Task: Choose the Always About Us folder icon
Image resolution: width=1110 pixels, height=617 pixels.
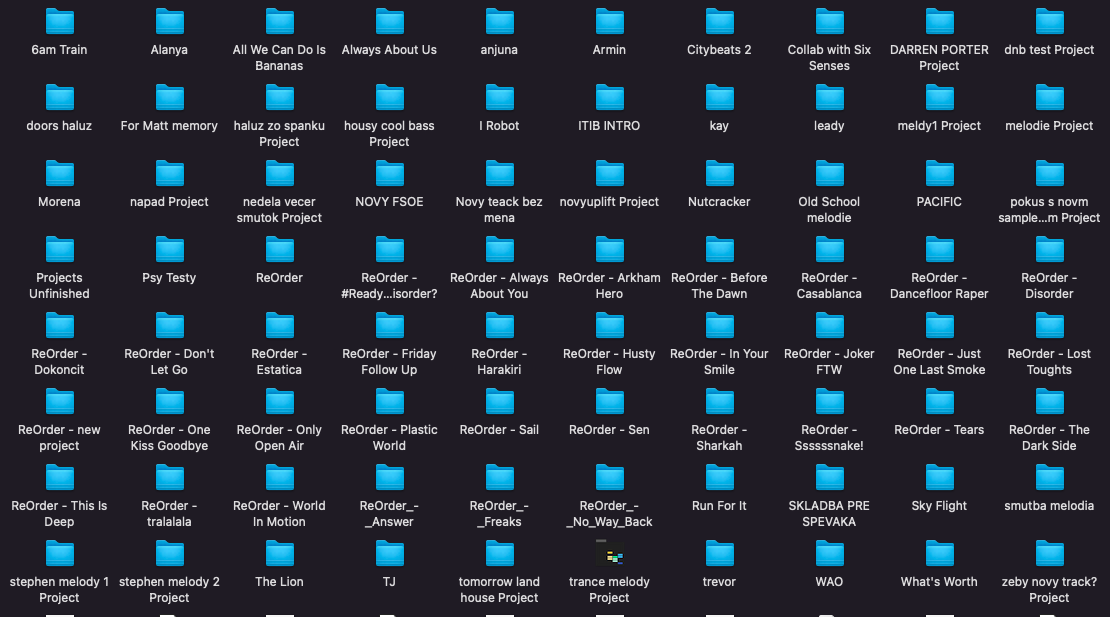Action: pyautogui.click(x=389, y=22)
